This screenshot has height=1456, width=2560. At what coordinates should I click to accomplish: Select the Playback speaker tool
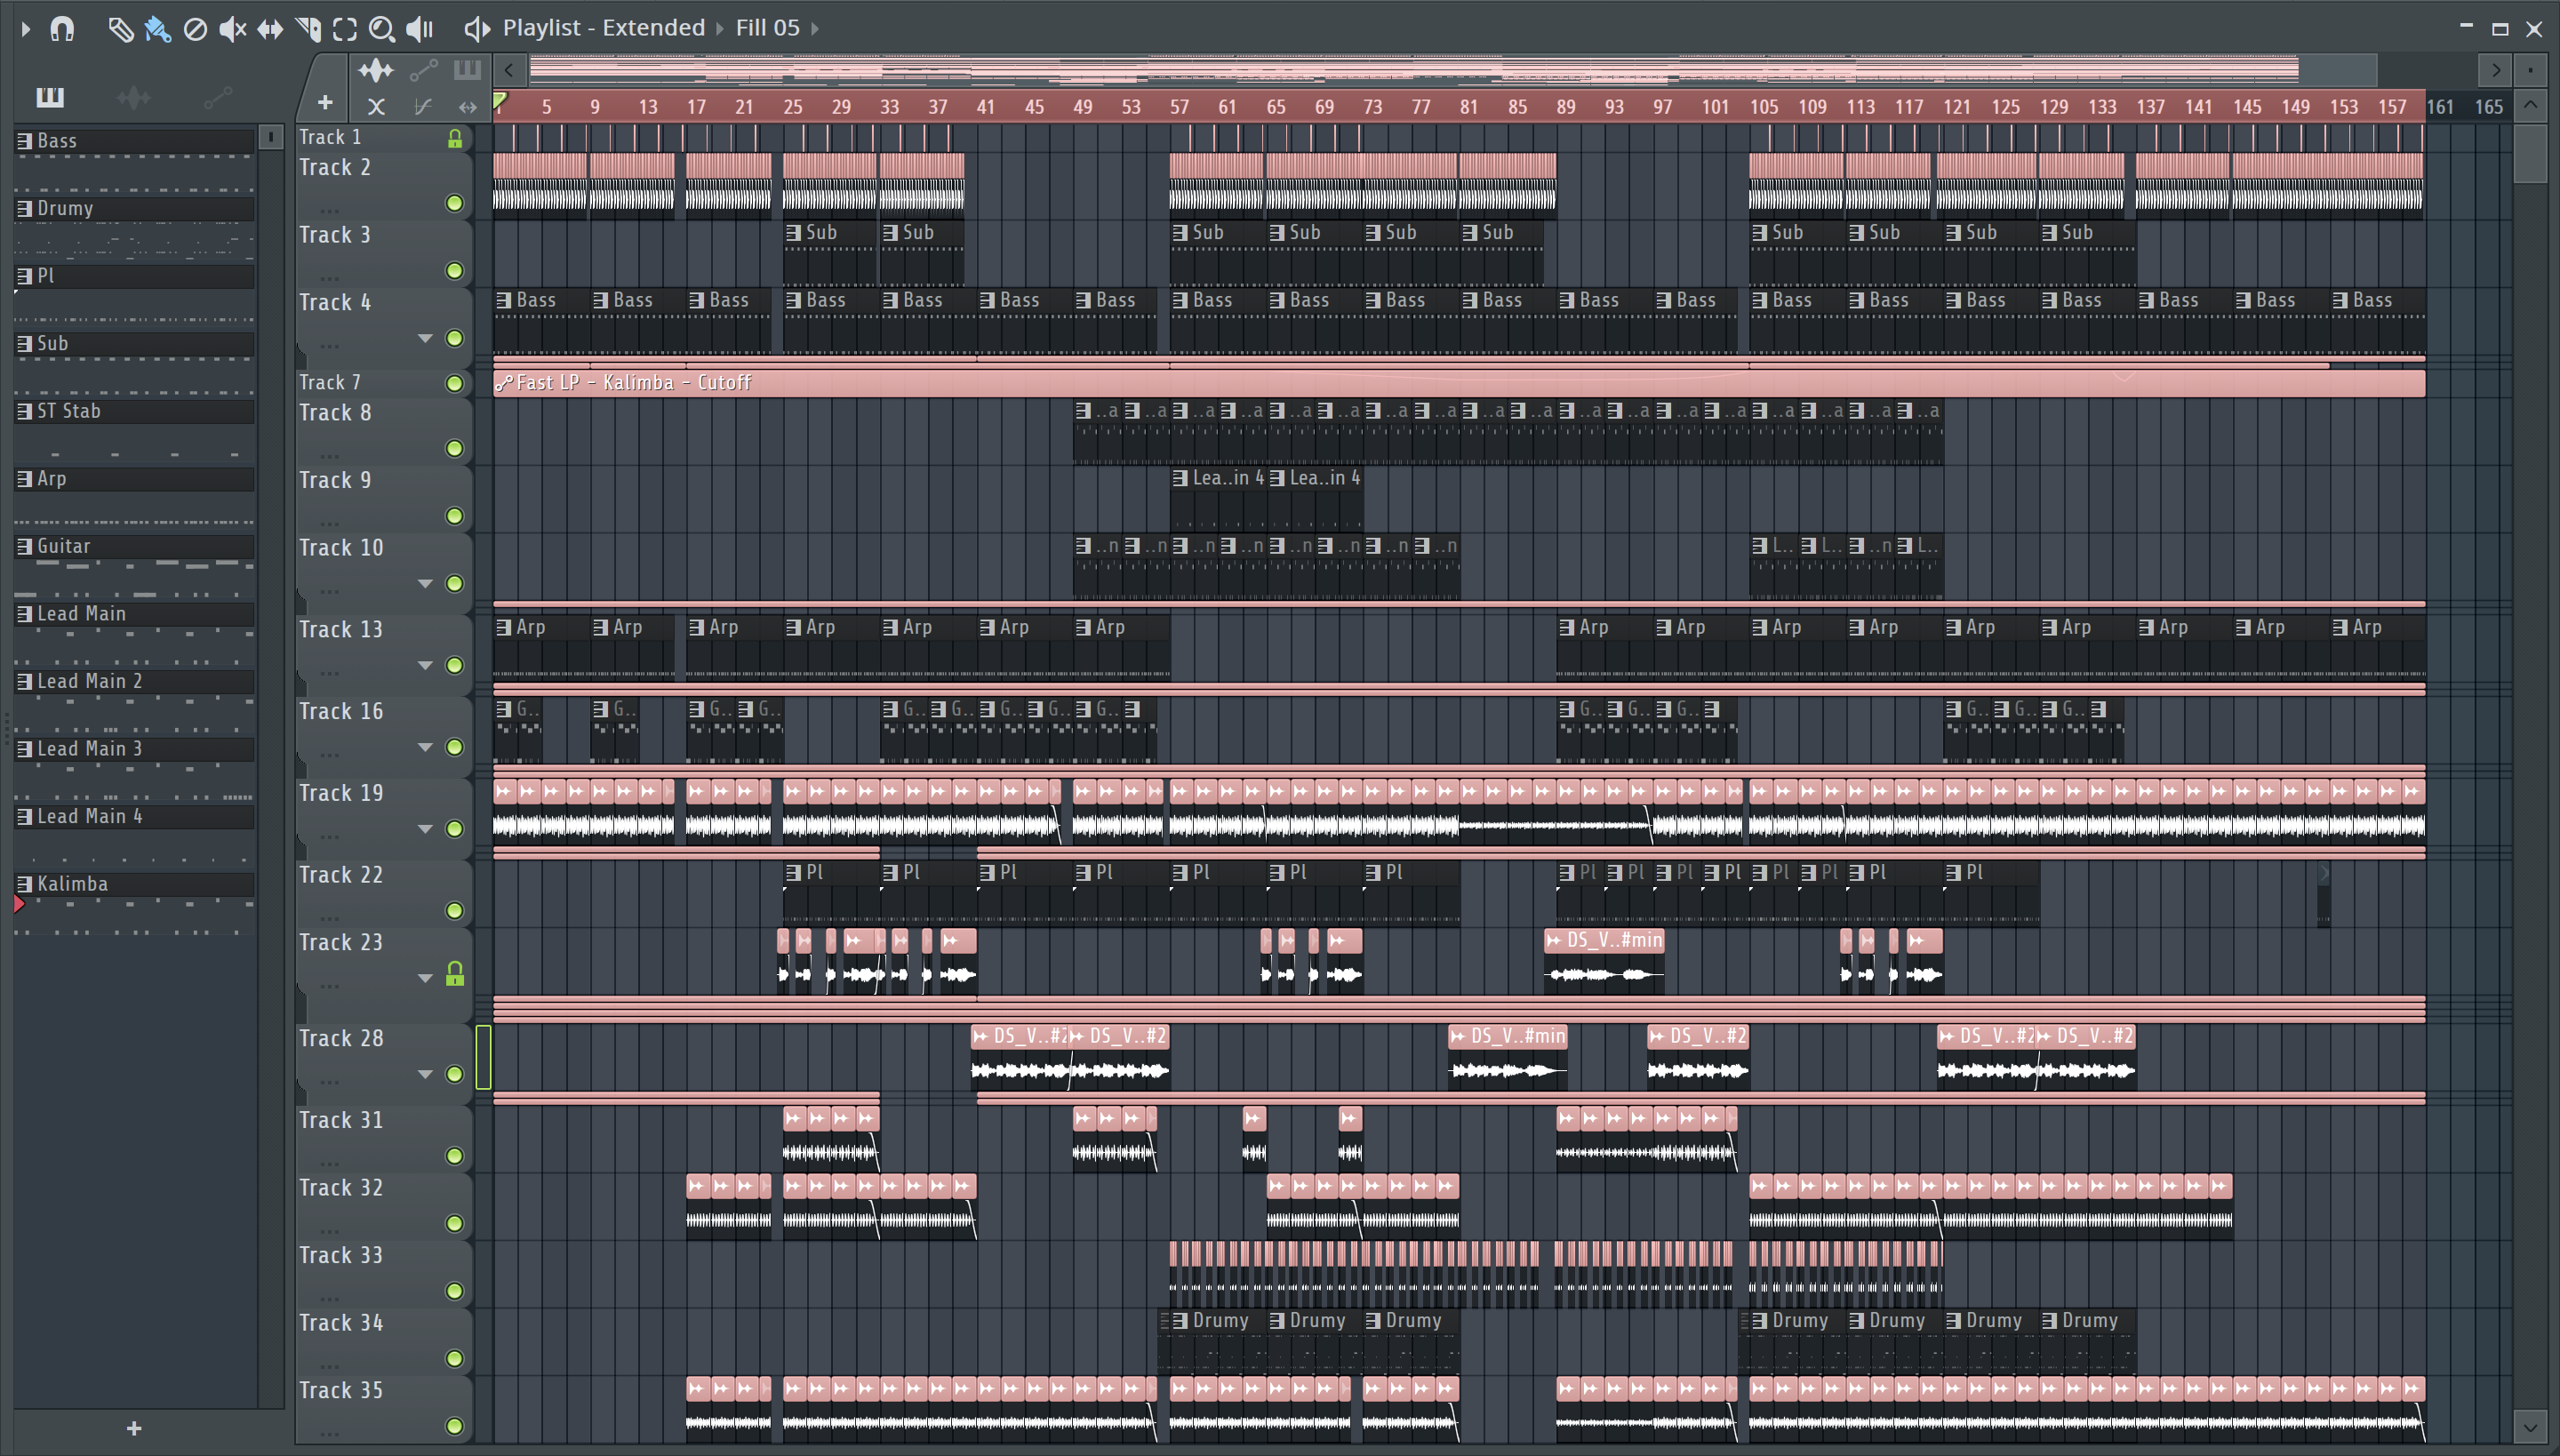pos(419,29)
